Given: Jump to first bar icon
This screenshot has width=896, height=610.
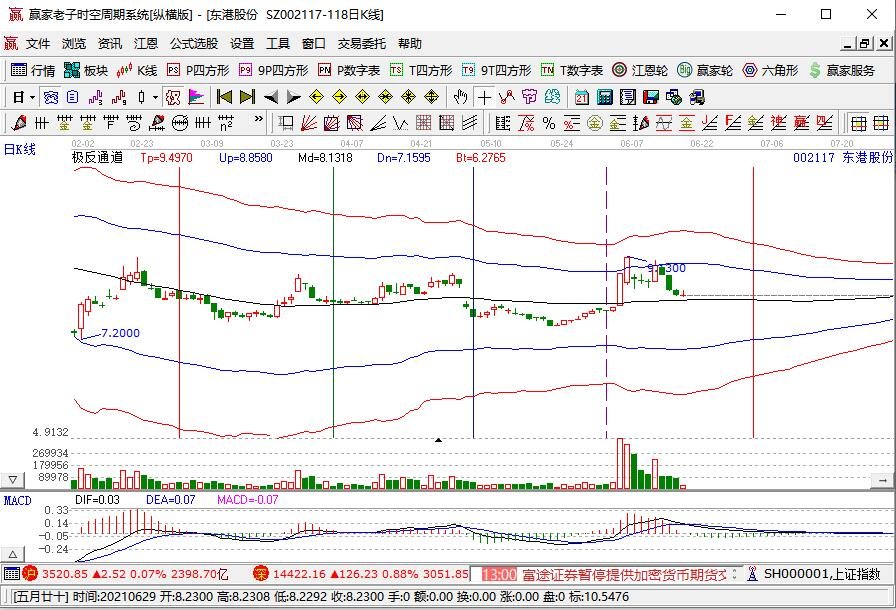Looking at the screenshot, I should click(x=224, y=98).
